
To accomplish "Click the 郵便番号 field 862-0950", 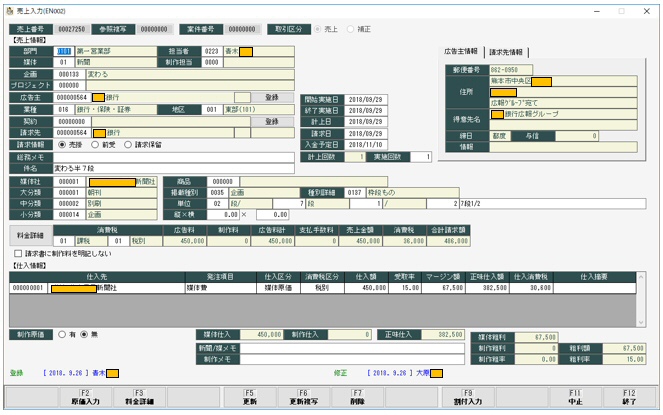I will (511, 70).
